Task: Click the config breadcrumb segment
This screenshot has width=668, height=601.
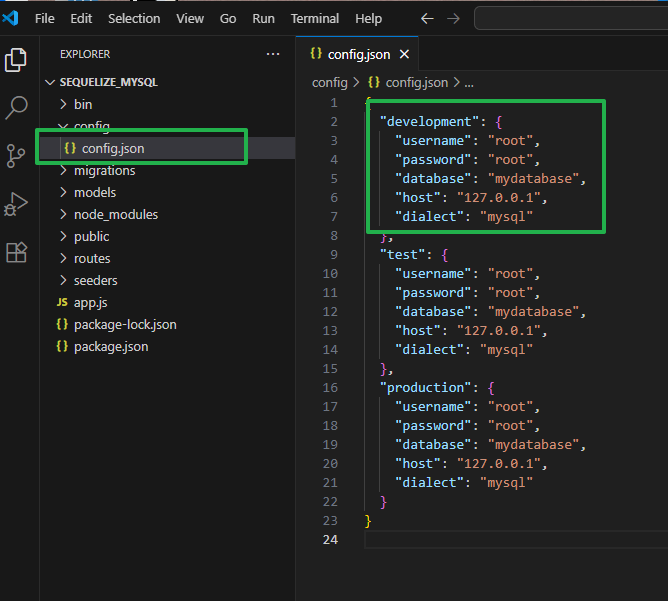Action: point(330,83)
